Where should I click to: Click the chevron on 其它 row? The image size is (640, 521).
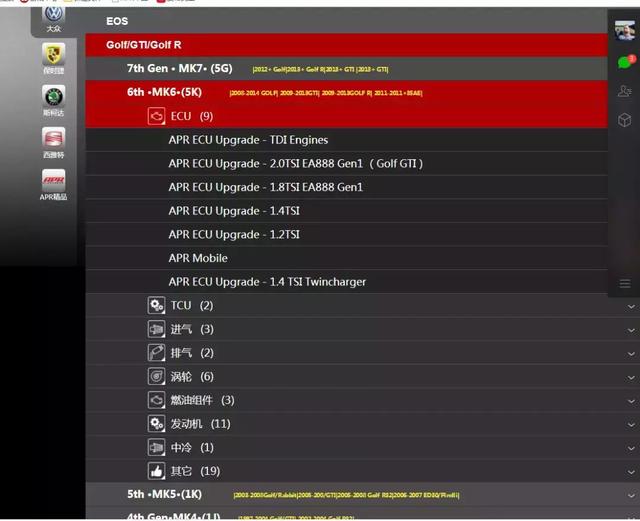point(631,471)
